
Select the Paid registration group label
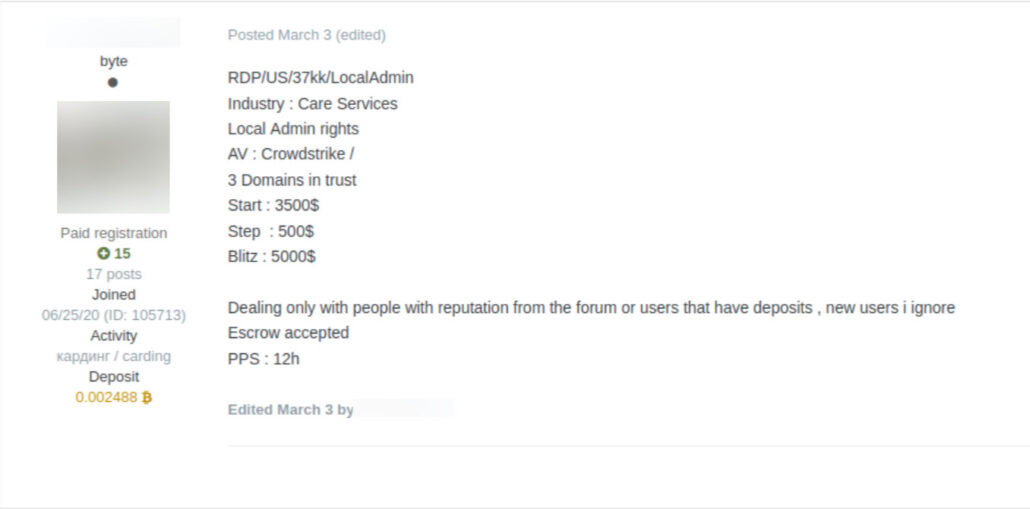tap(113, 233)
